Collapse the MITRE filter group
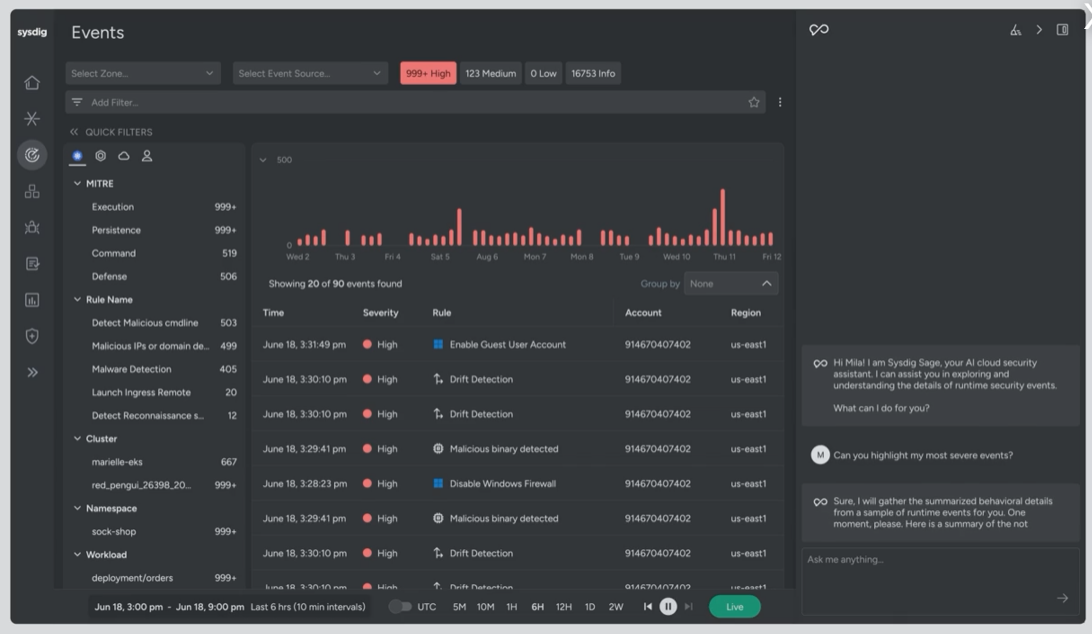This screenshot has height=634, width=1092. click(x=78, y=184)
